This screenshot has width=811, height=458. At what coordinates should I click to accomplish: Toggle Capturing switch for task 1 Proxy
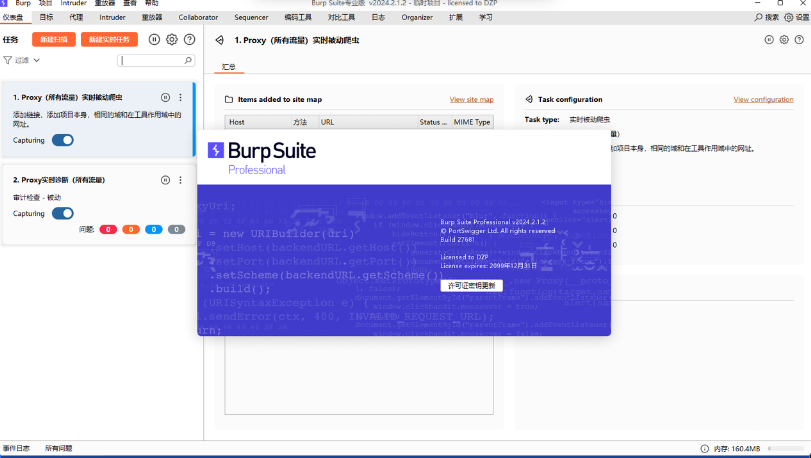62,140
